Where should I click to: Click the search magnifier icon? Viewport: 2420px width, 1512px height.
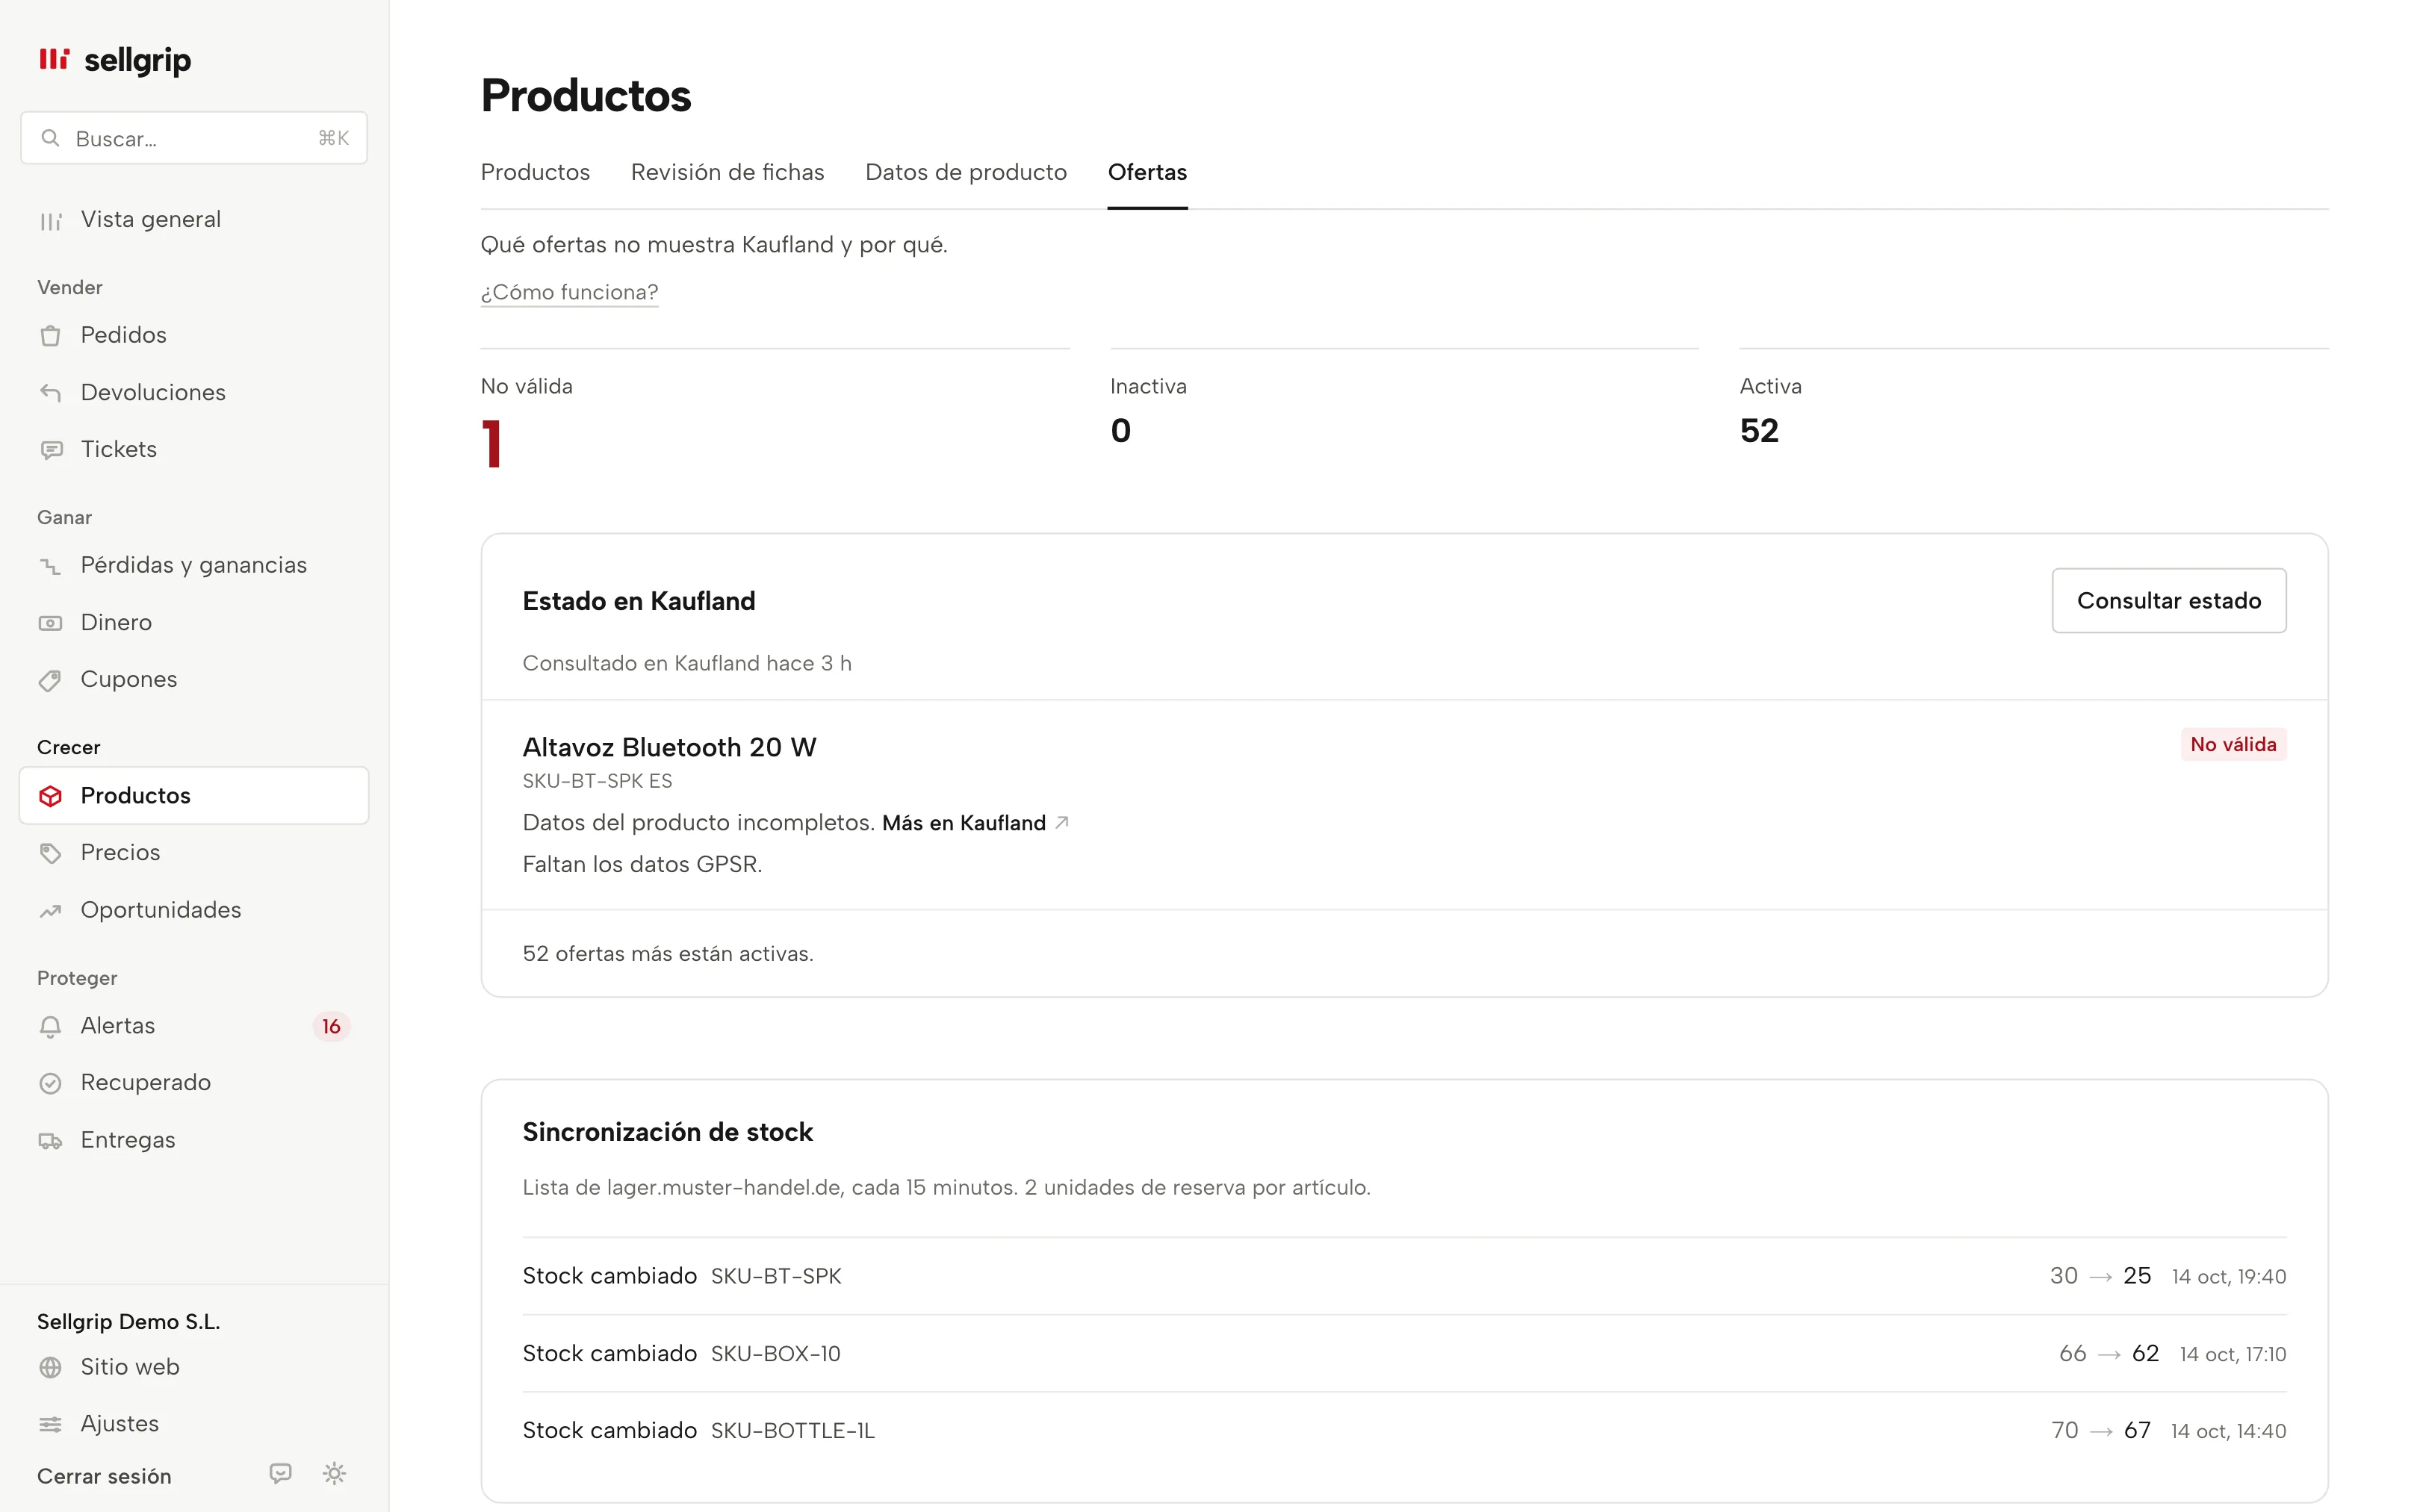click(x=50, y=138)
